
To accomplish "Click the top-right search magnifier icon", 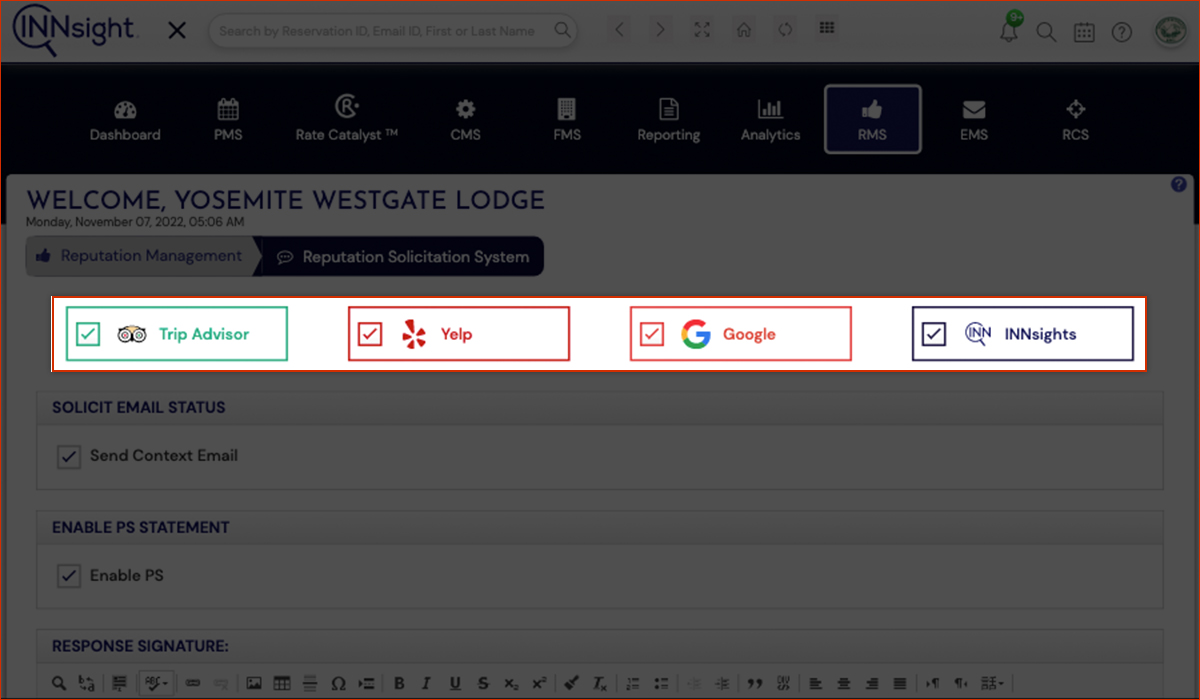I will coord(1046,32).
